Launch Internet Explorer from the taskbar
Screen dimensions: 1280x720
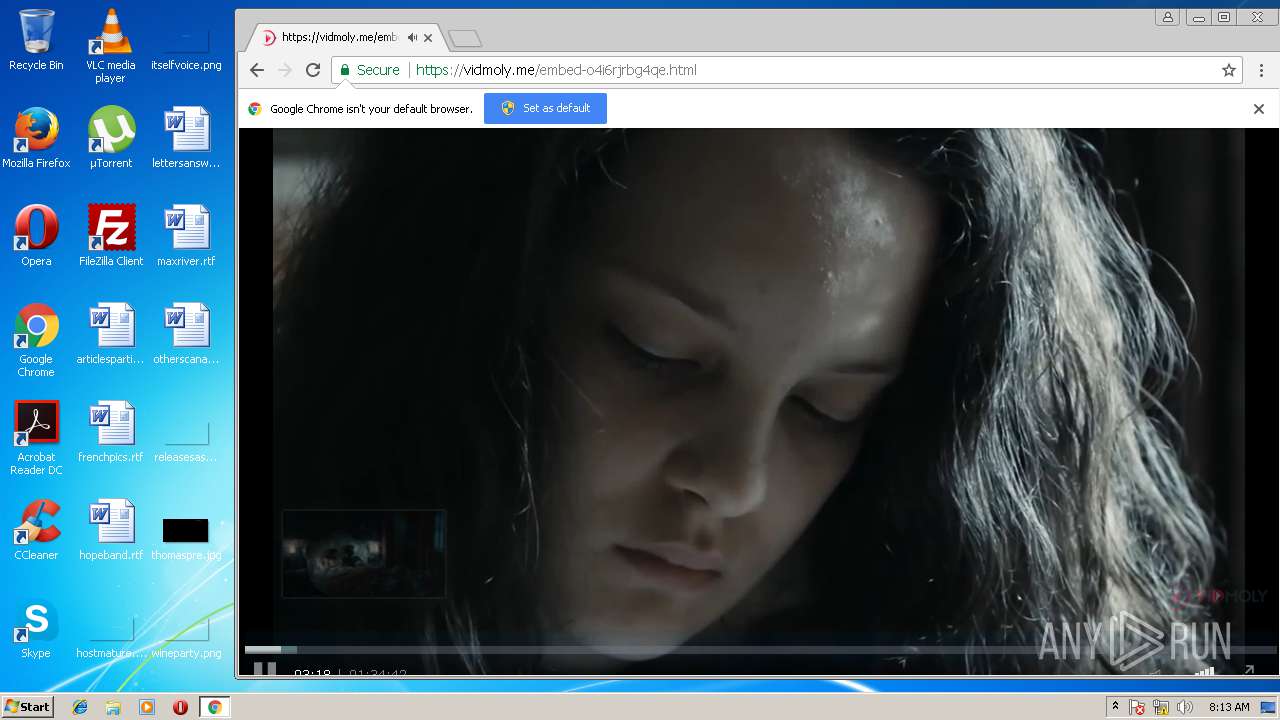pyautogui.click(x=80, y=707)
